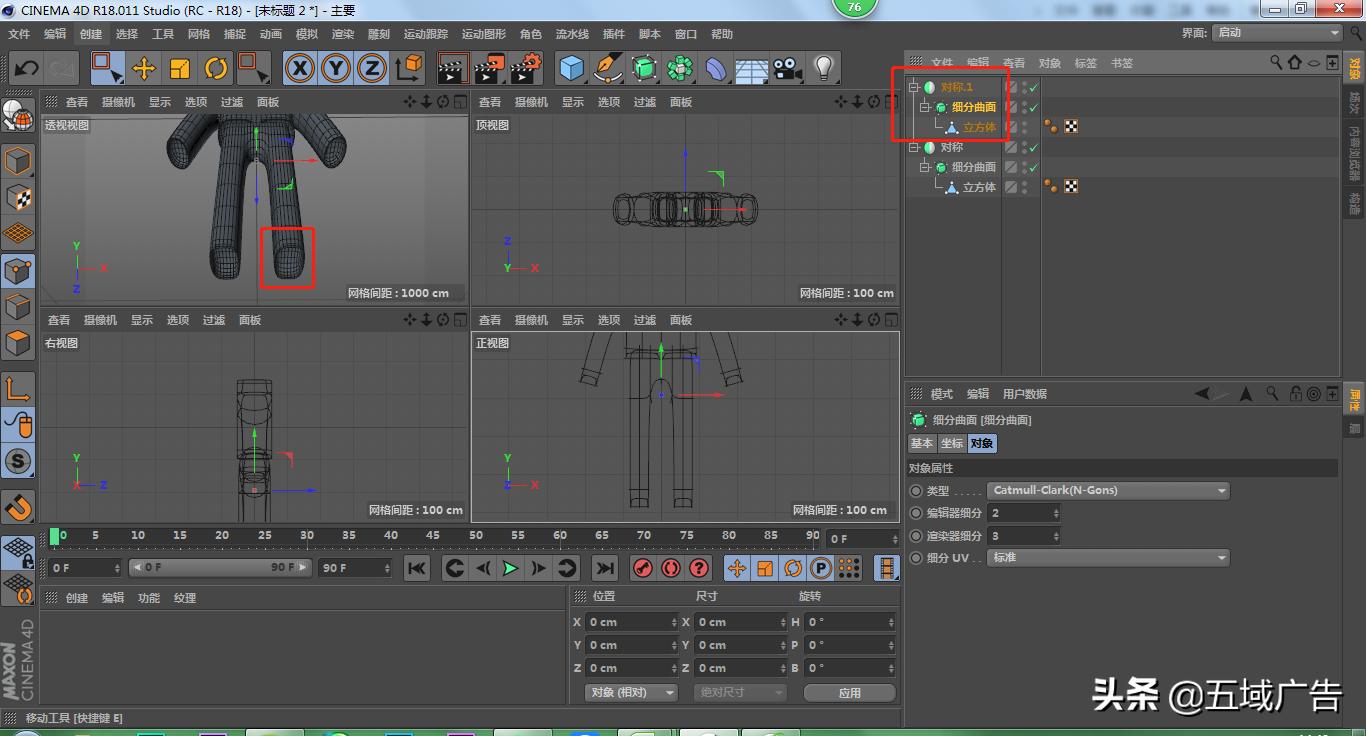Collapse the 对称.1 tree item

click(913, 87)
